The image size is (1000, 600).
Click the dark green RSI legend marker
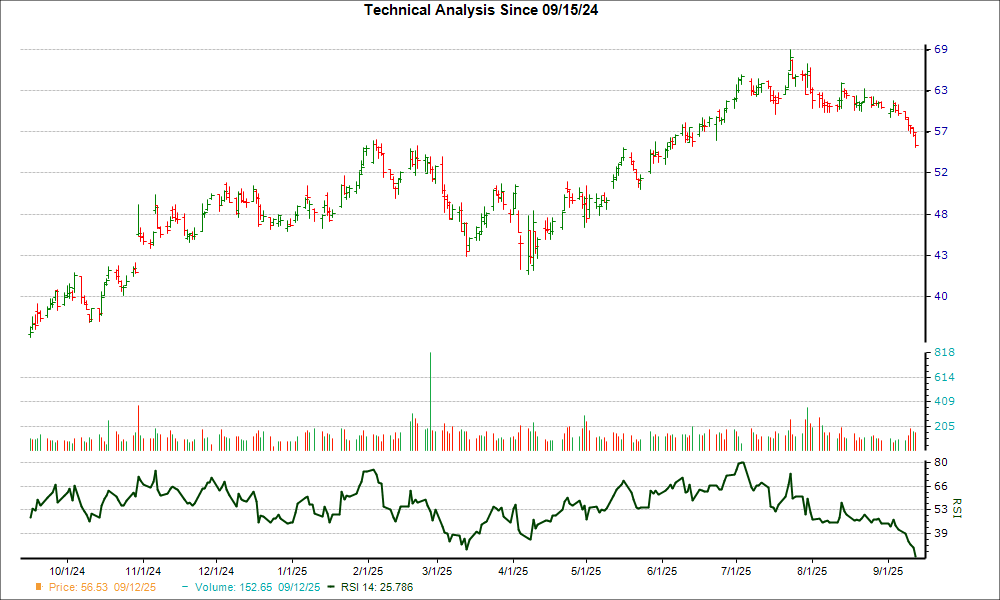[330, 587]
